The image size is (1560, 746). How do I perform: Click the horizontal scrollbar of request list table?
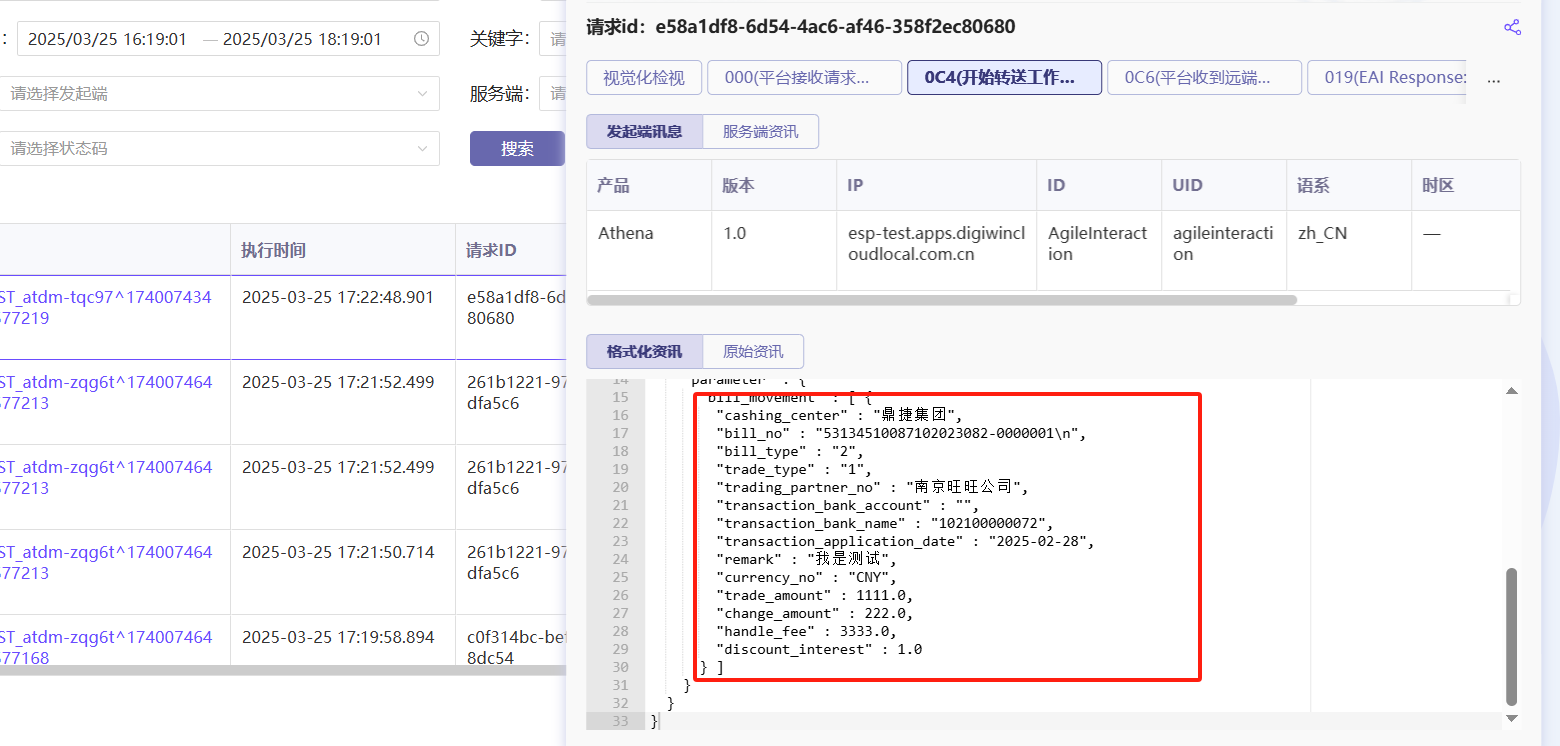click(x=283, y=670)
